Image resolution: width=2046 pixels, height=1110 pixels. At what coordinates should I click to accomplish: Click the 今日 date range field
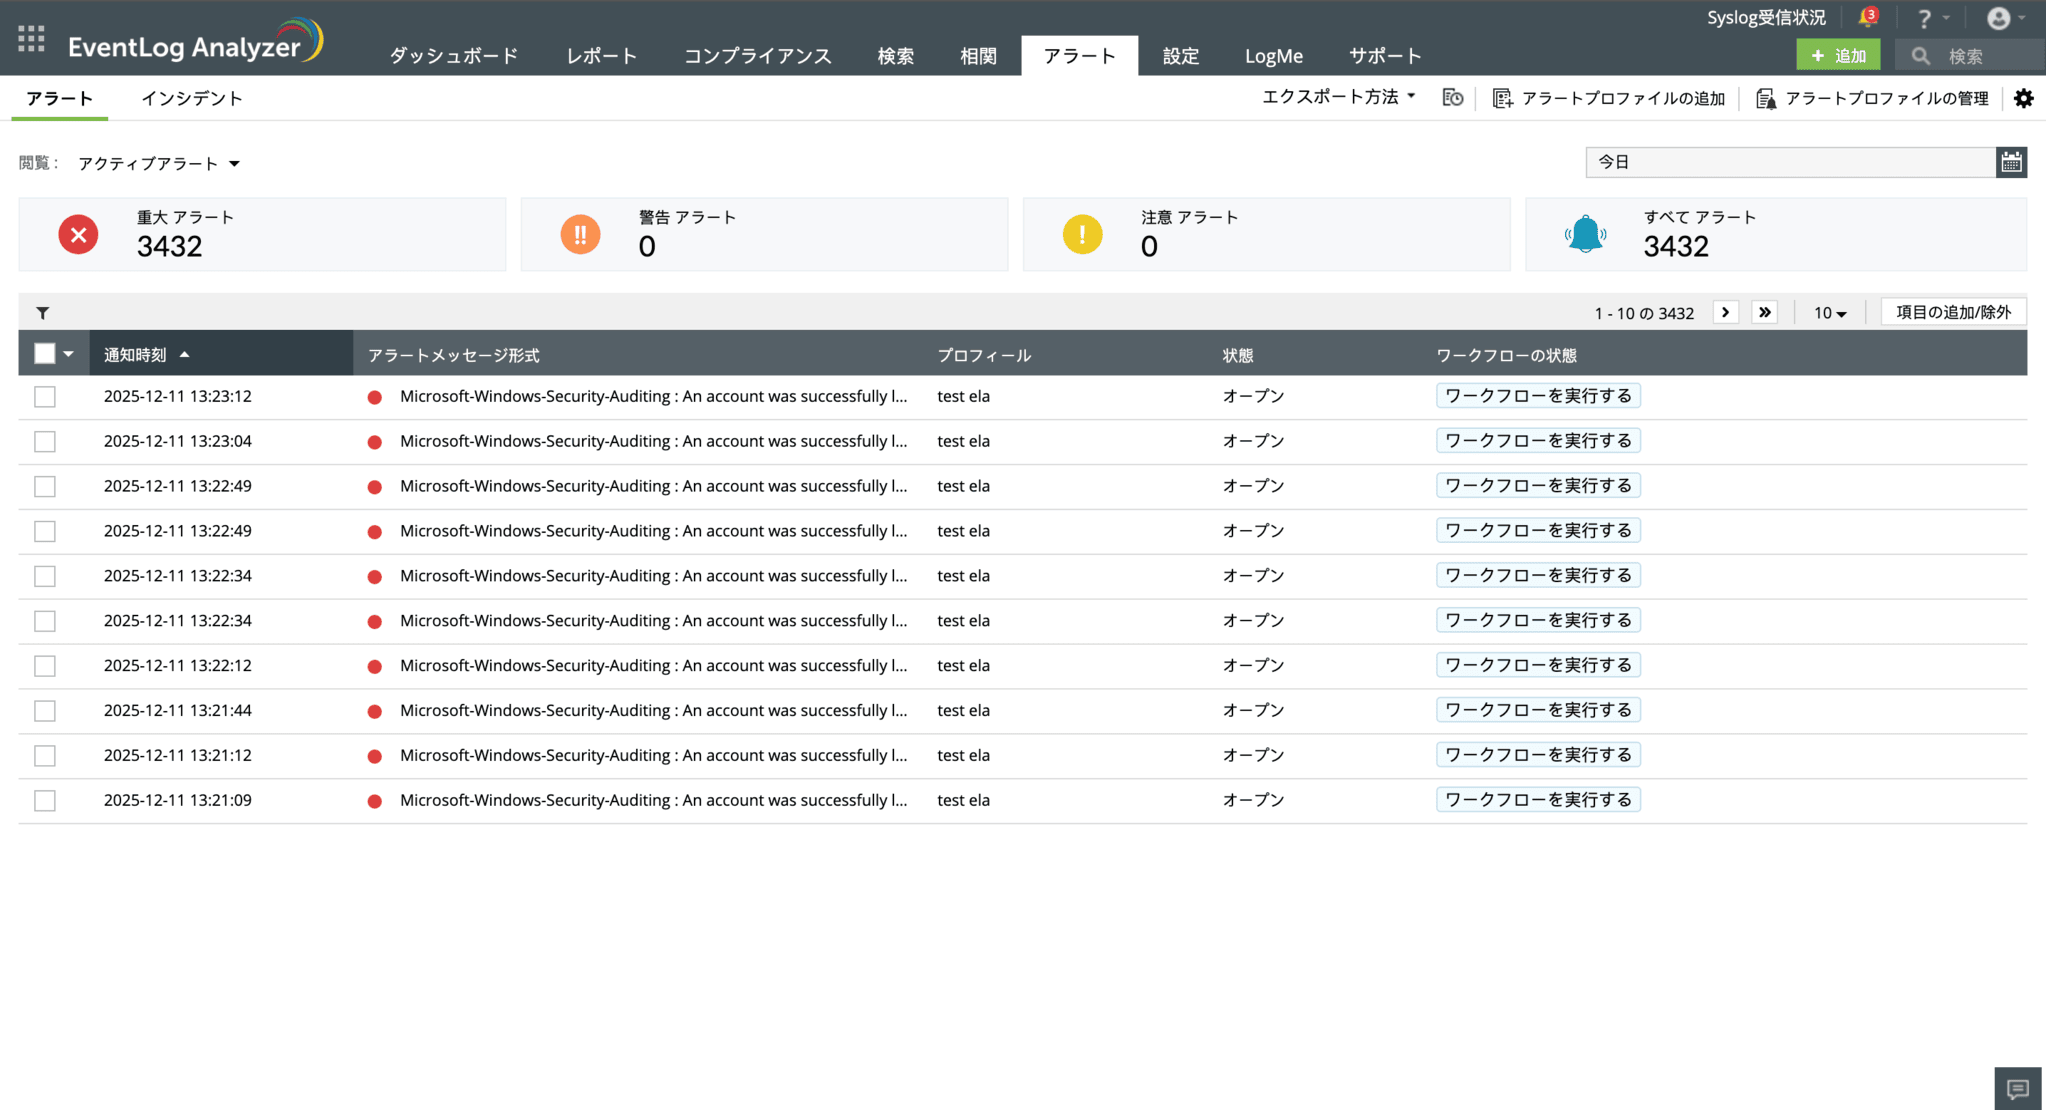1789,162
